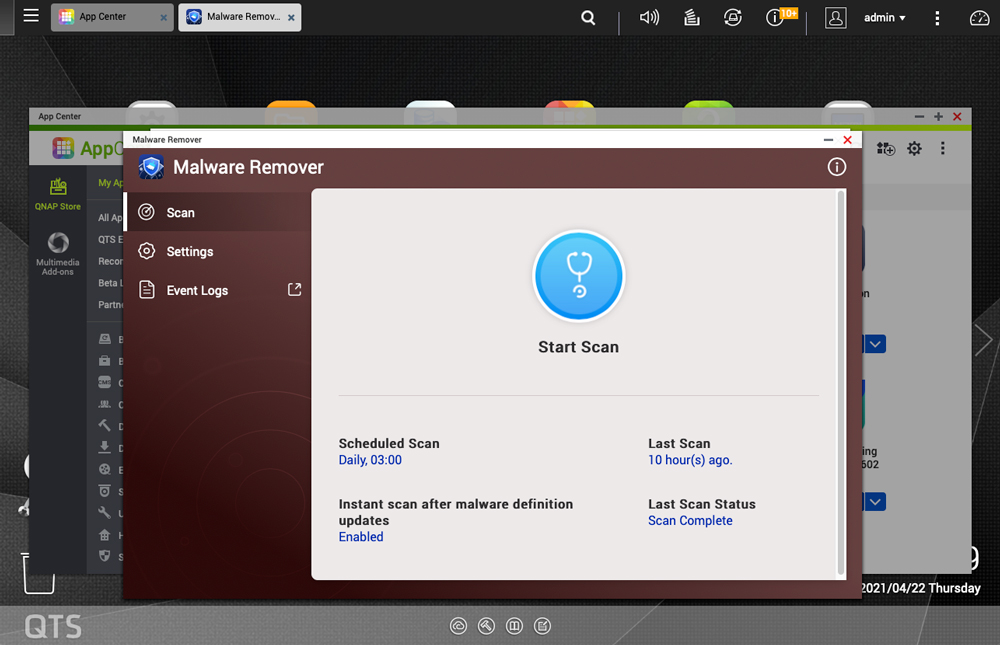Open App Center settings gear icon
This screenshot has width=1000, height=645.
pyautogui.click(x=914, y=149)
